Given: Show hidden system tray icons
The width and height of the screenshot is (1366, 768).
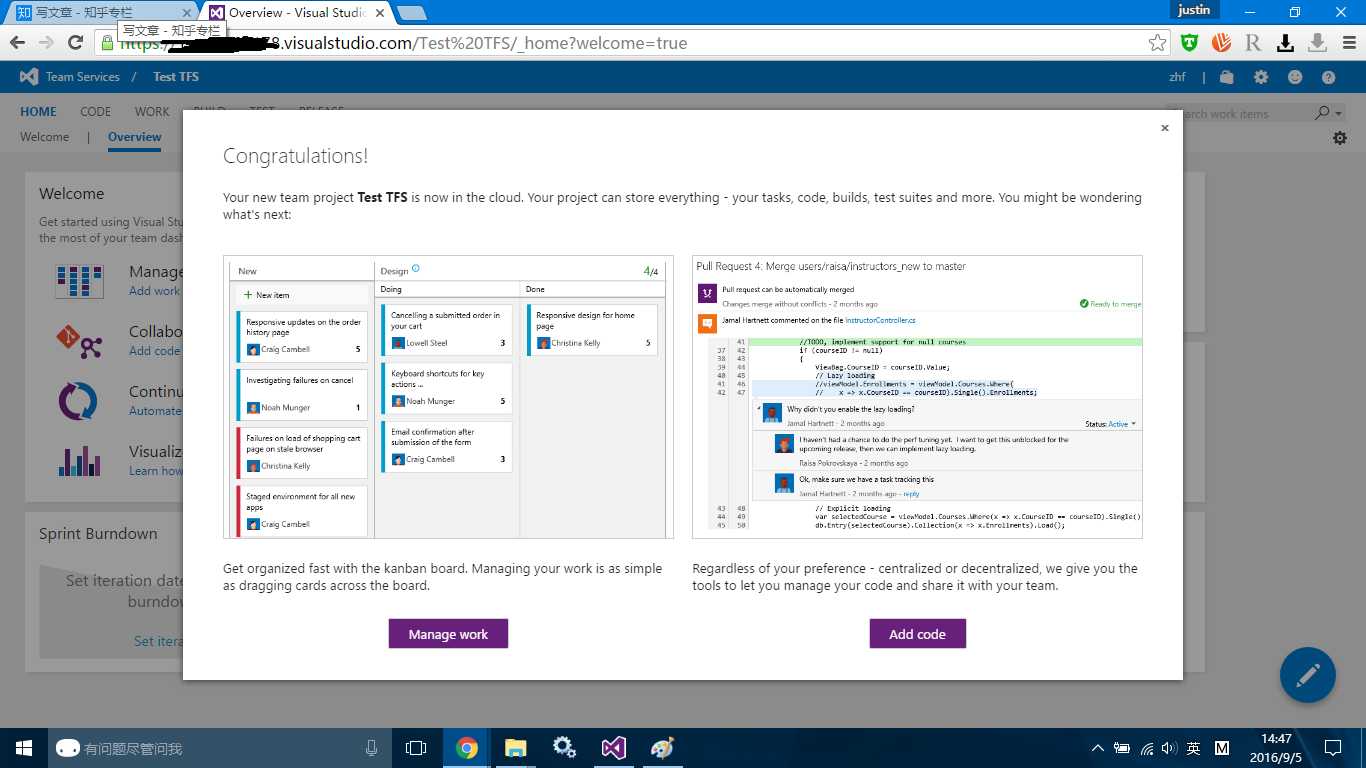Looking at the screenshot, I should [1098, 748].
